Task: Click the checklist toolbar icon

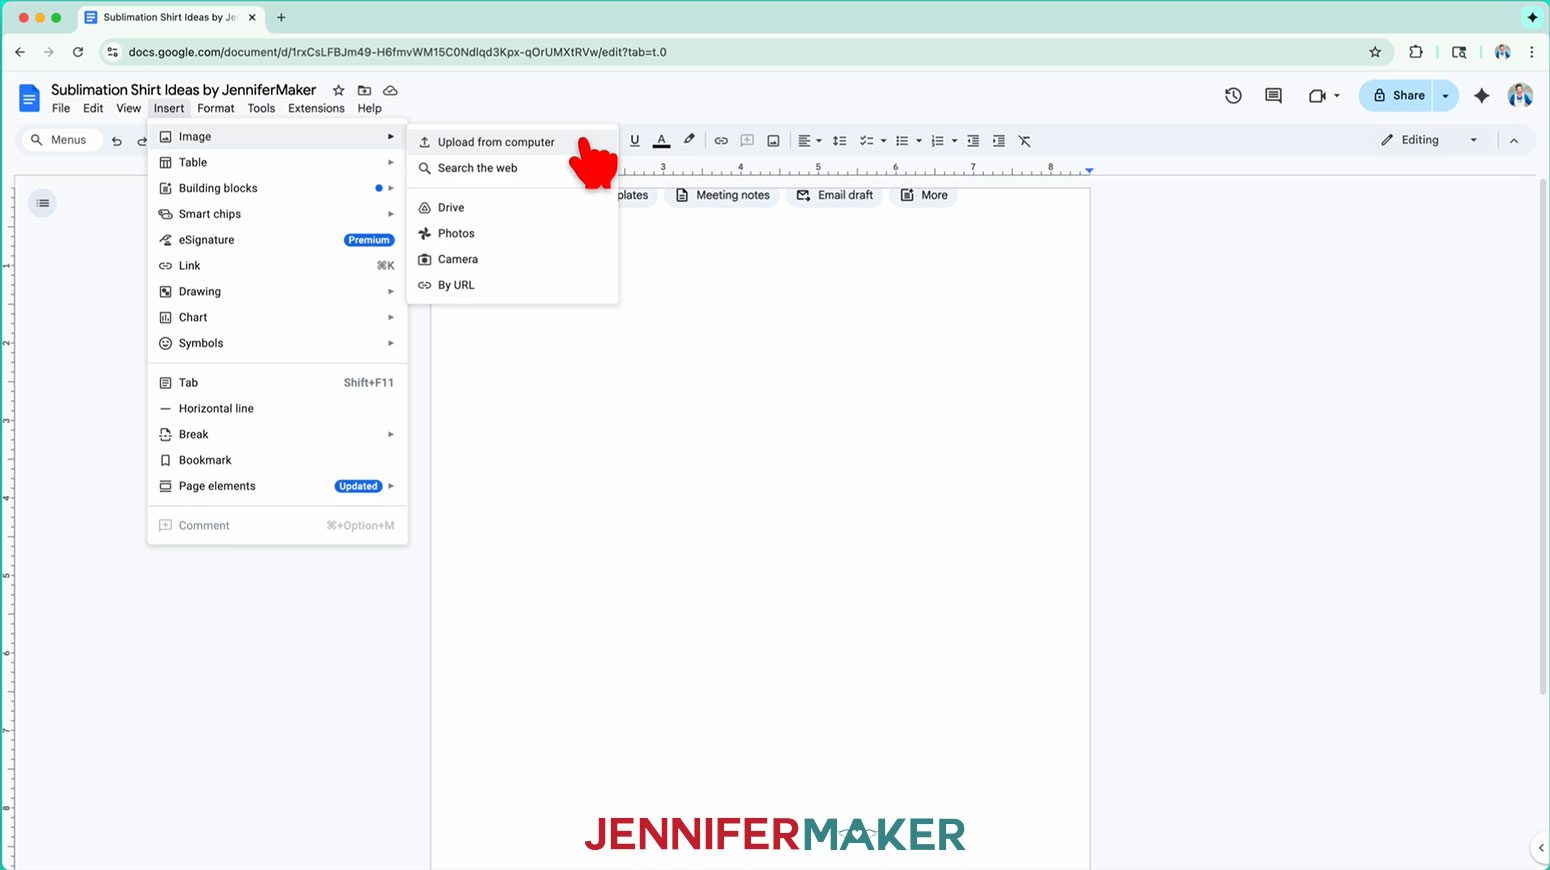Action: pos(866,141)
